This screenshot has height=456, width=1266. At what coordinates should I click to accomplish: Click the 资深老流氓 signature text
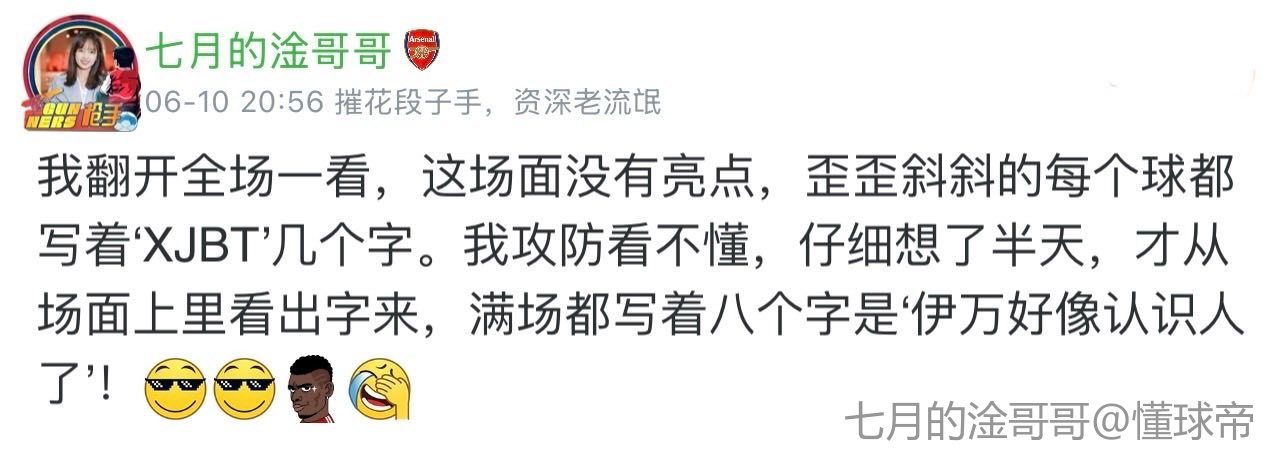(586, 102)
